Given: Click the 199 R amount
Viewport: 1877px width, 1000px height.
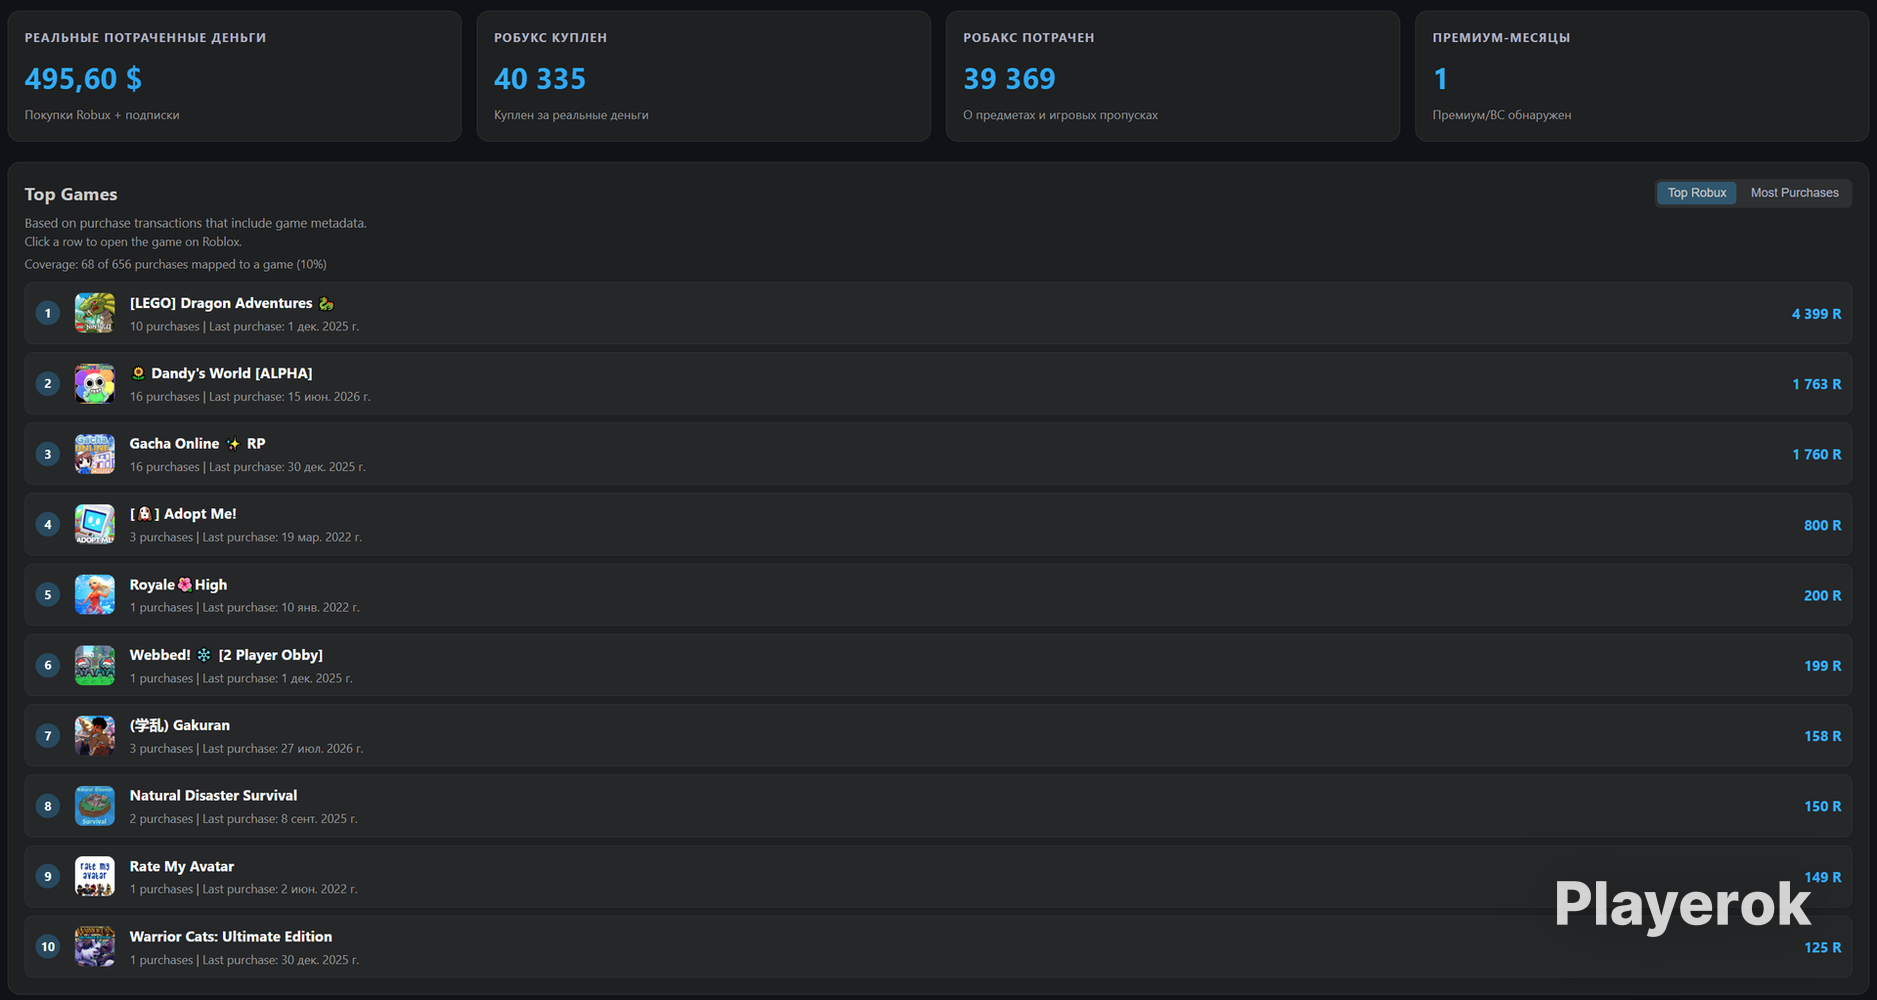Looking at the screenshot, I should pos(1822,666).
